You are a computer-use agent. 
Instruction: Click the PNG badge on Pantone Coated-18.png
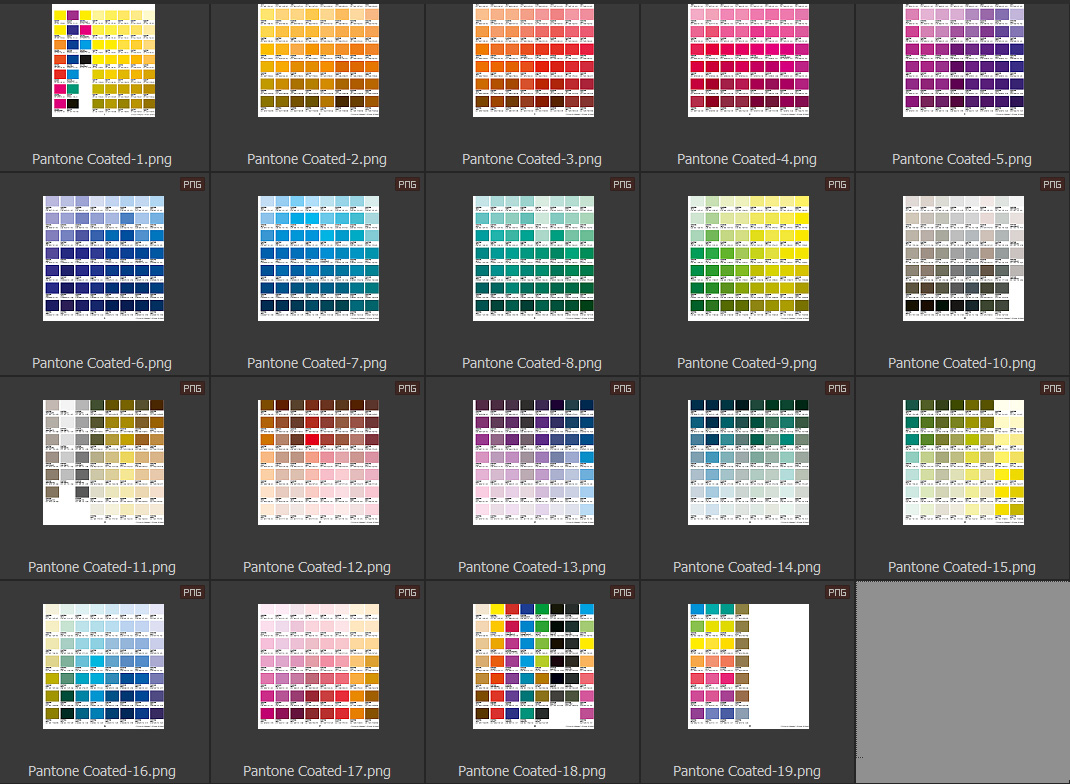[622, 592]
